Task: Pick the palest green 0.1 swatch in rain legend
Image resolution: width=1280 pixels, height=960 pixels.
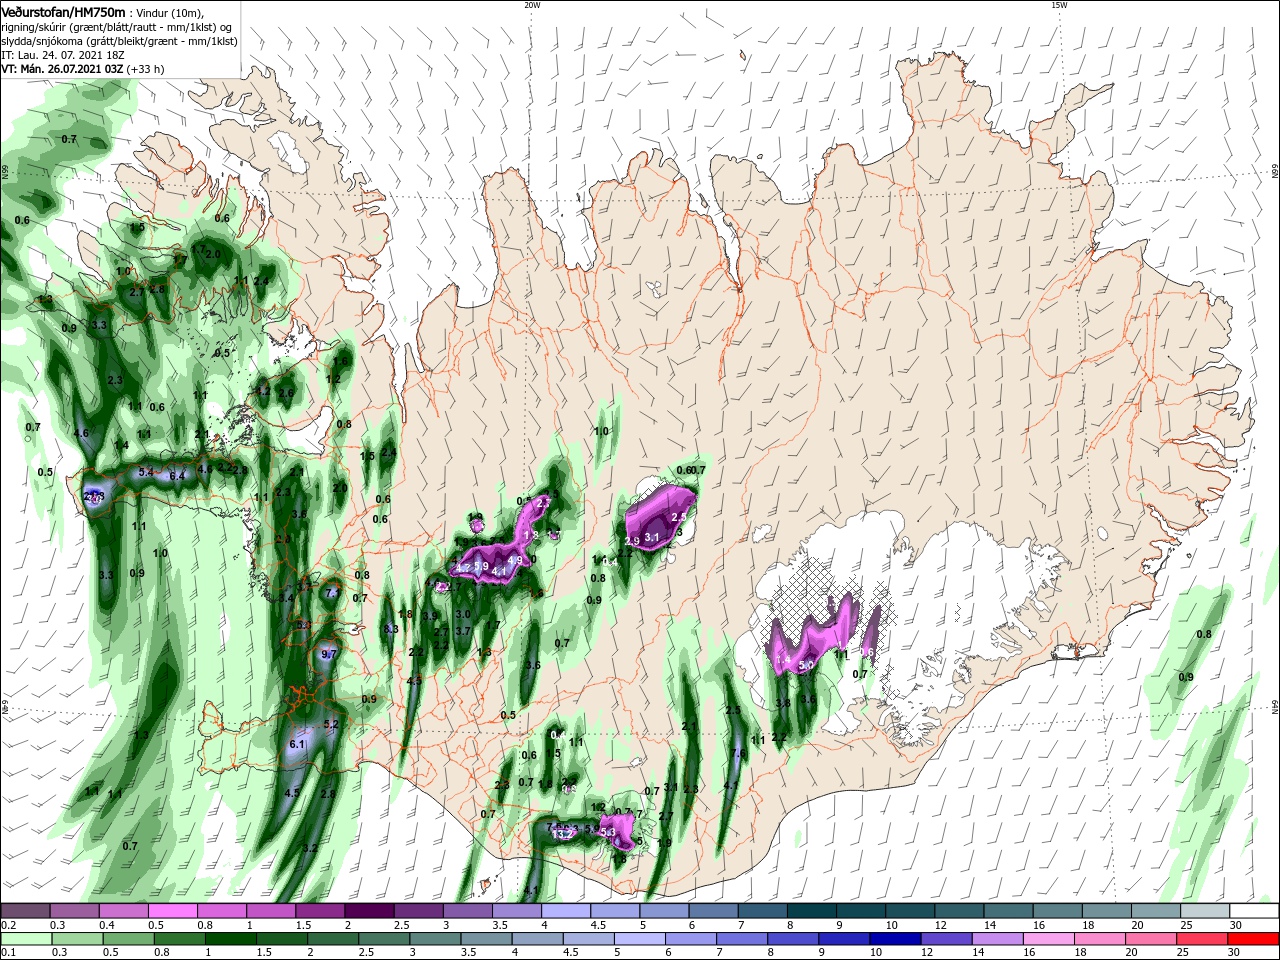Action: (x=26, y=939)
